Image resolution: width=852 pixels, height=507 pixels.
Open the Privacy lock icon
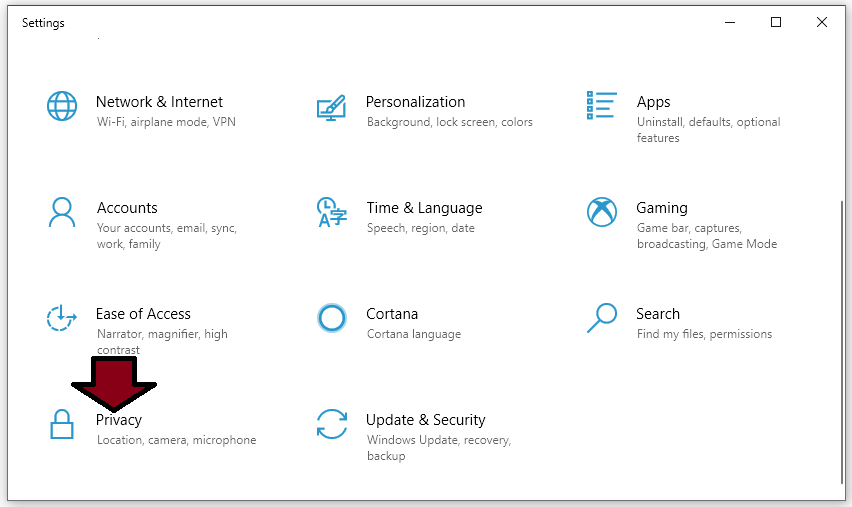62,424
